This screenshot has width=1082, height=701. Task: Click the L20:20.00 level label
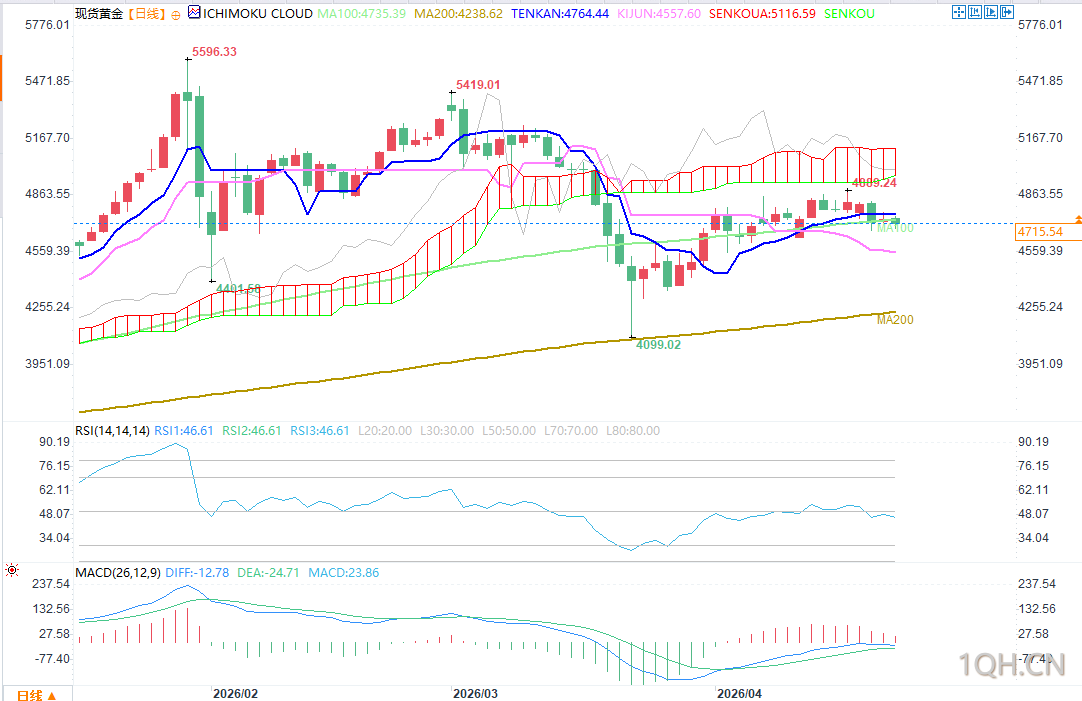pos(385,431)
